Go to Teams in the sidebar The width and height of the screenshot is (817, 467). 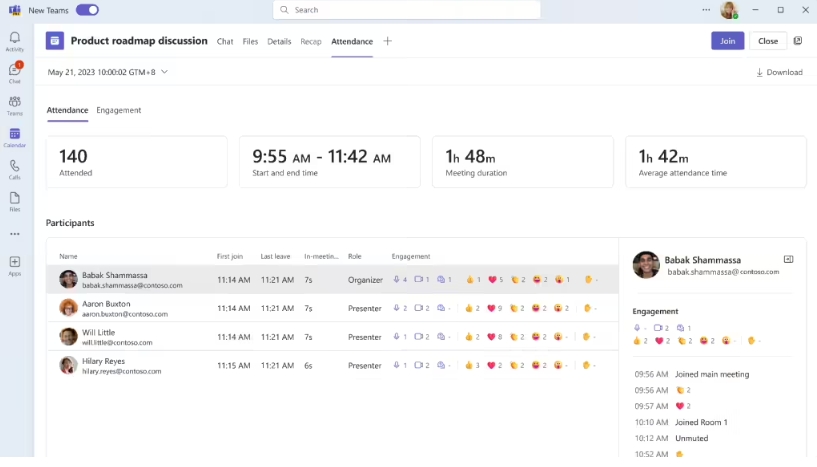[x=14, y=104]
